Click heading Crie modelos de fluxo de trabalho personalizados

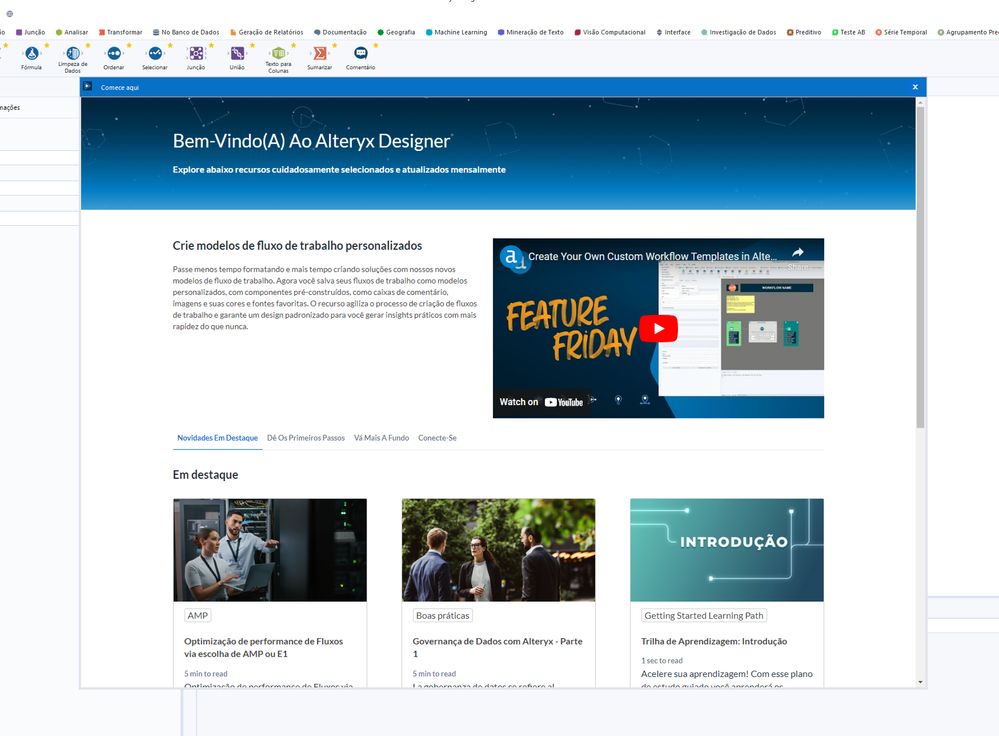click(x=297, y=246)
